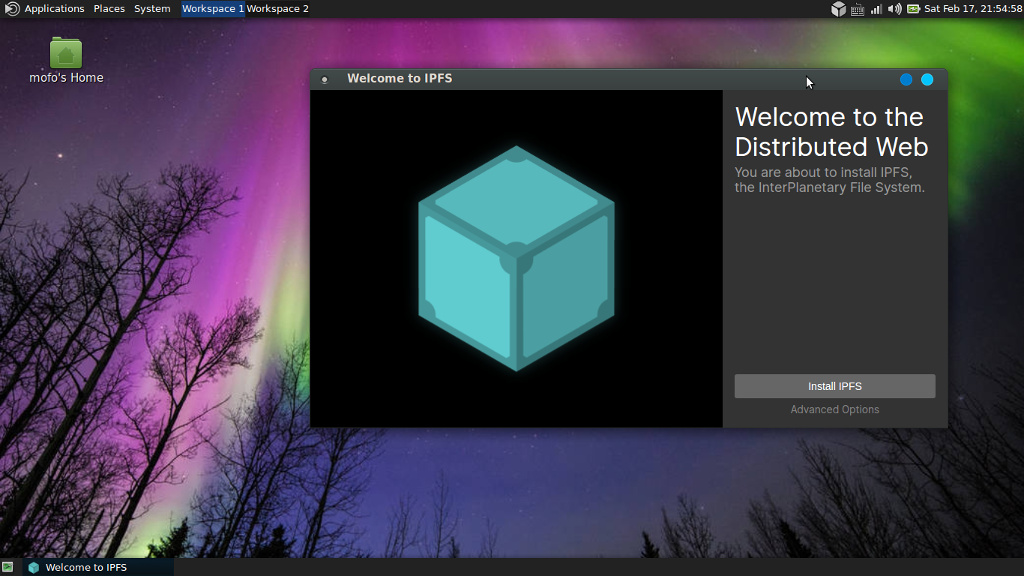Open the Applications menu
This screenshot has height=576, width=1024.
pos(54,9)
